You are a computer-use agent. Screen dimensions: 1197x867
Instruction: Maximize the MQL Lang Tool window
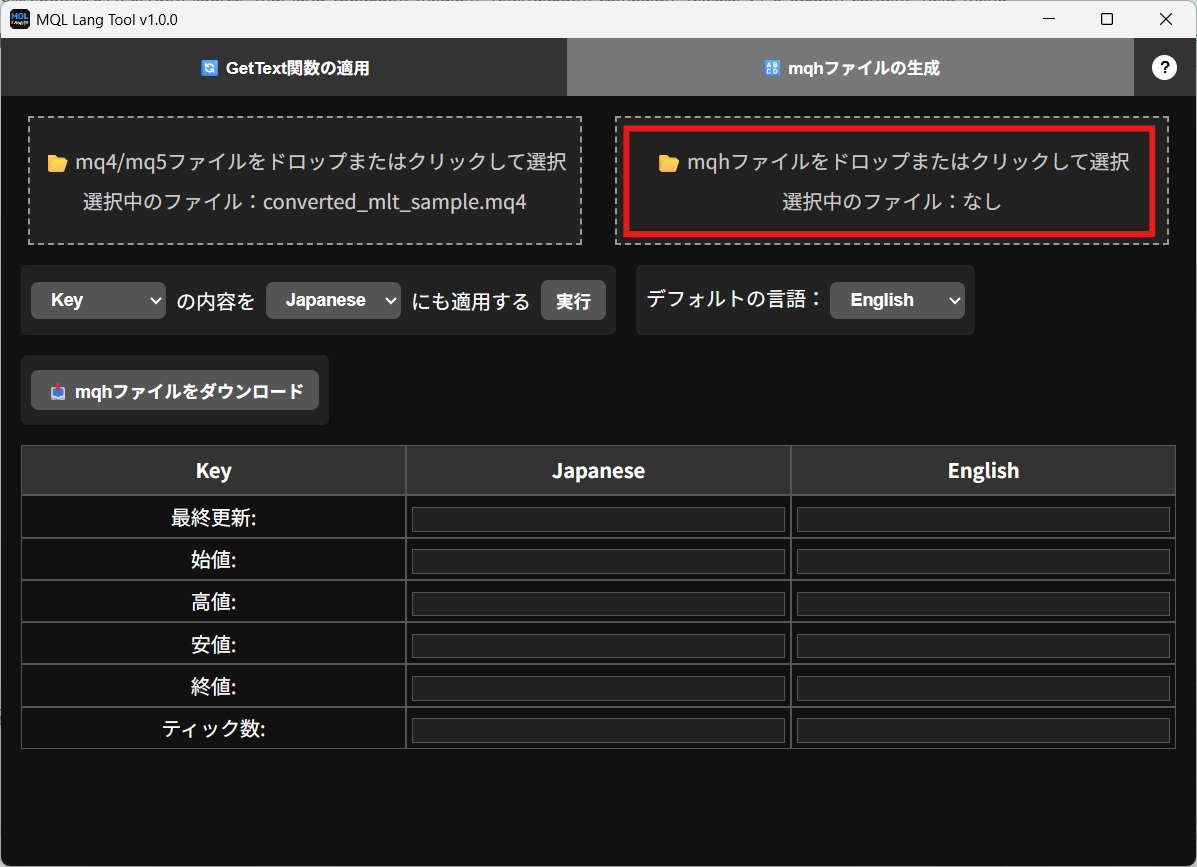pyautogui.click(x=1107, y=19)
